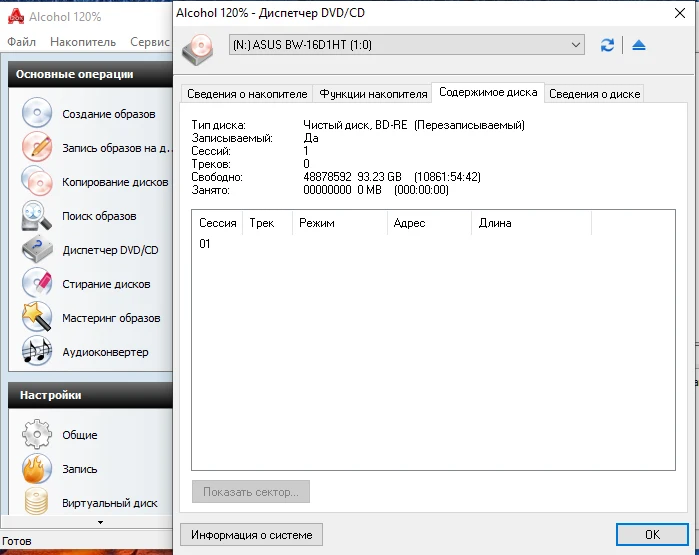Click the Стирание дисков eraser icon
The height and width of the screenshot is (555, 699).
tap(37, 283)
